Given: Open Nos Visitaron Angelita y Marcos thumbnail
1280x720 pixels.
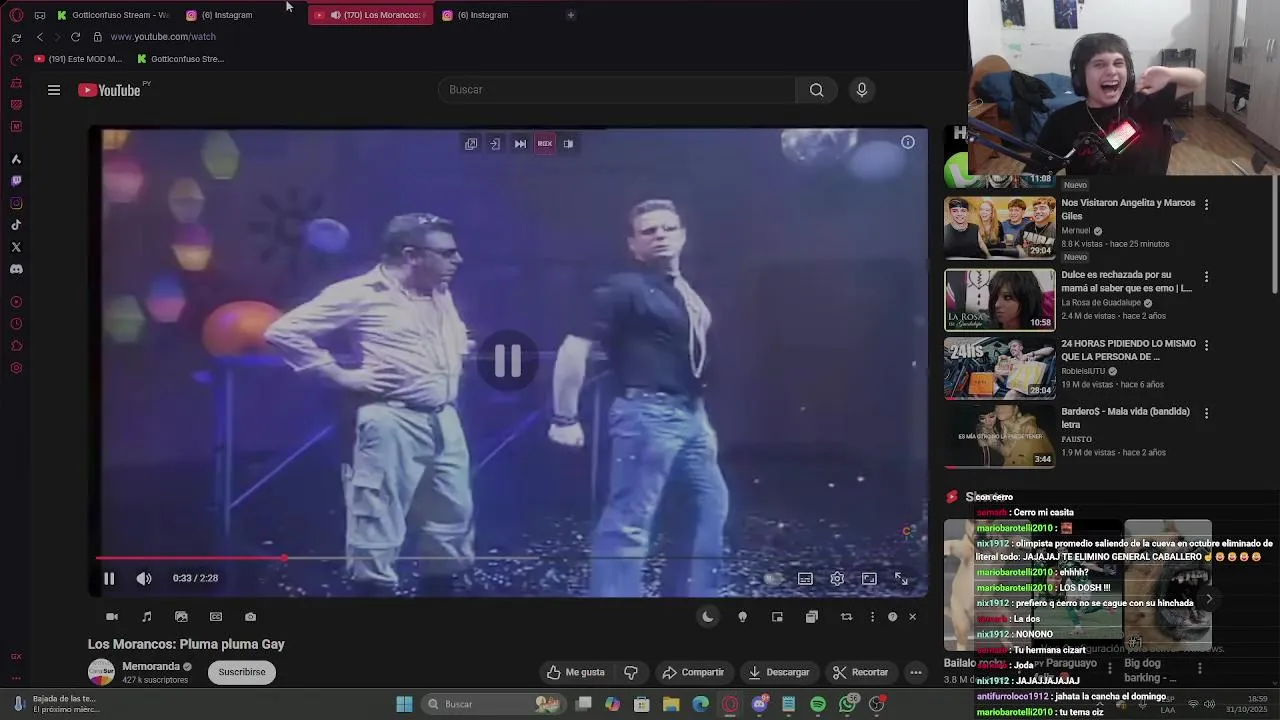Looking at the screenshot, I should (x=1000, y=228).
